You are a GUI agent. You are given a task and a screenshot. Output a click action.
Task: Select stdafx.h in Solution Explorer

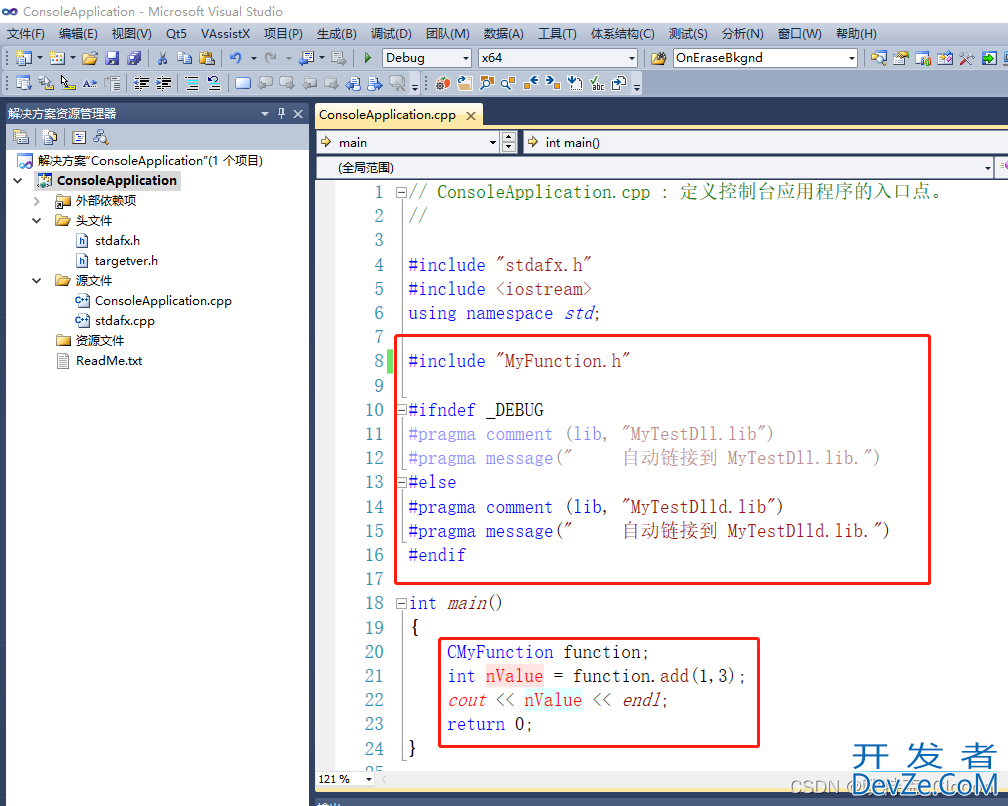[117, 241]
